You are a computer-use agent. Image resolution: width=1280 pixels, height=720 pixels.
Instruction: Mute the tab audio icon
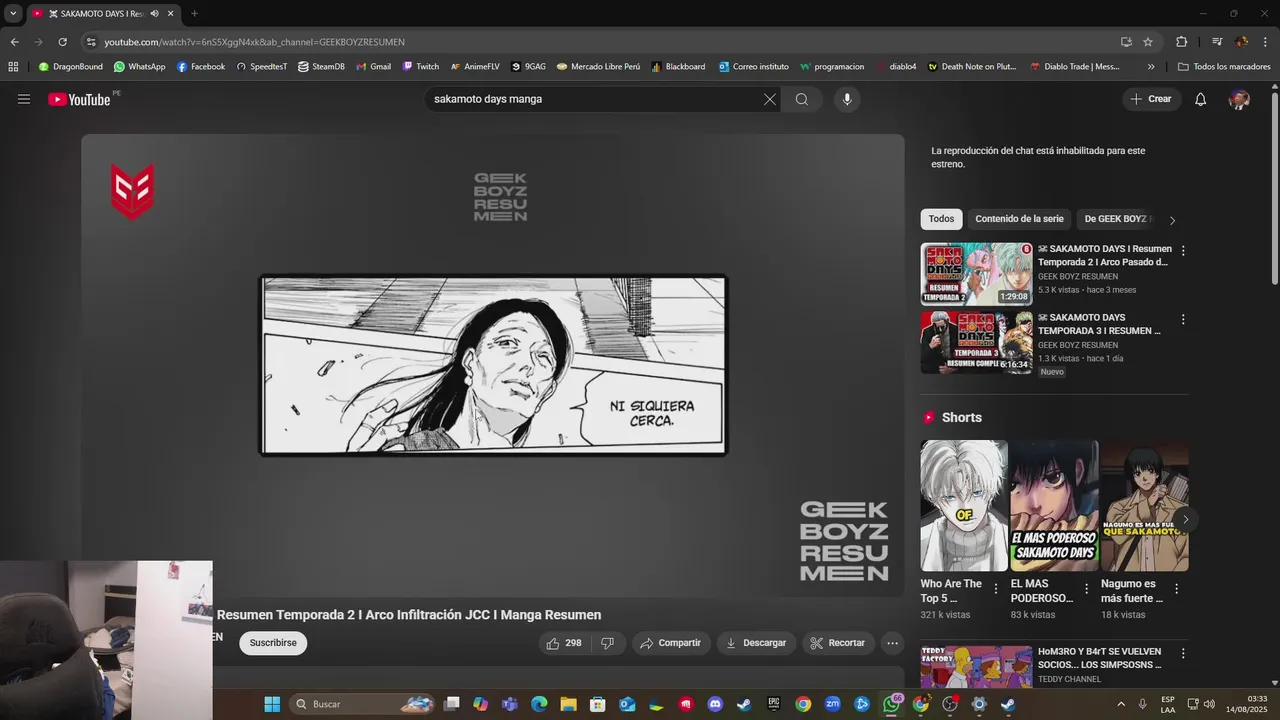[154, 14]
